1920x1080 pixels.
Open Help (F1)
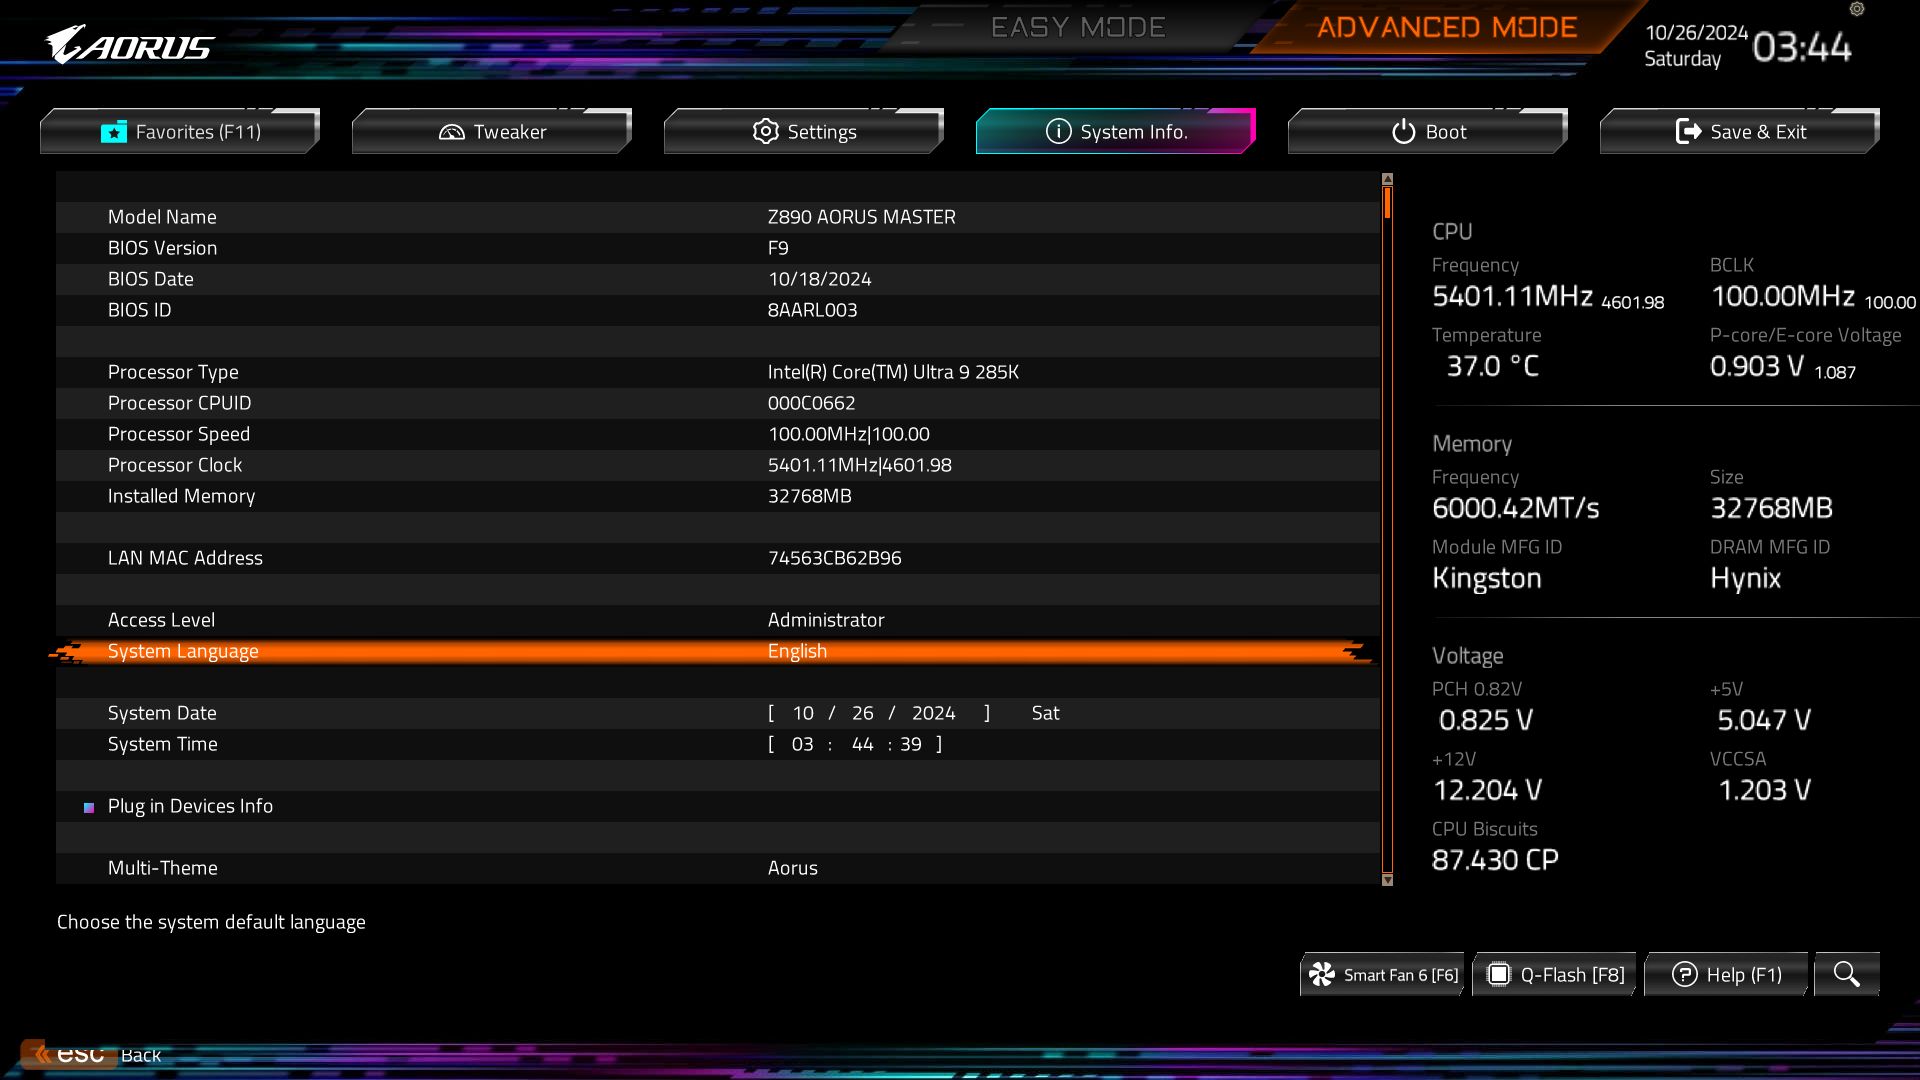click(1726, 974)
